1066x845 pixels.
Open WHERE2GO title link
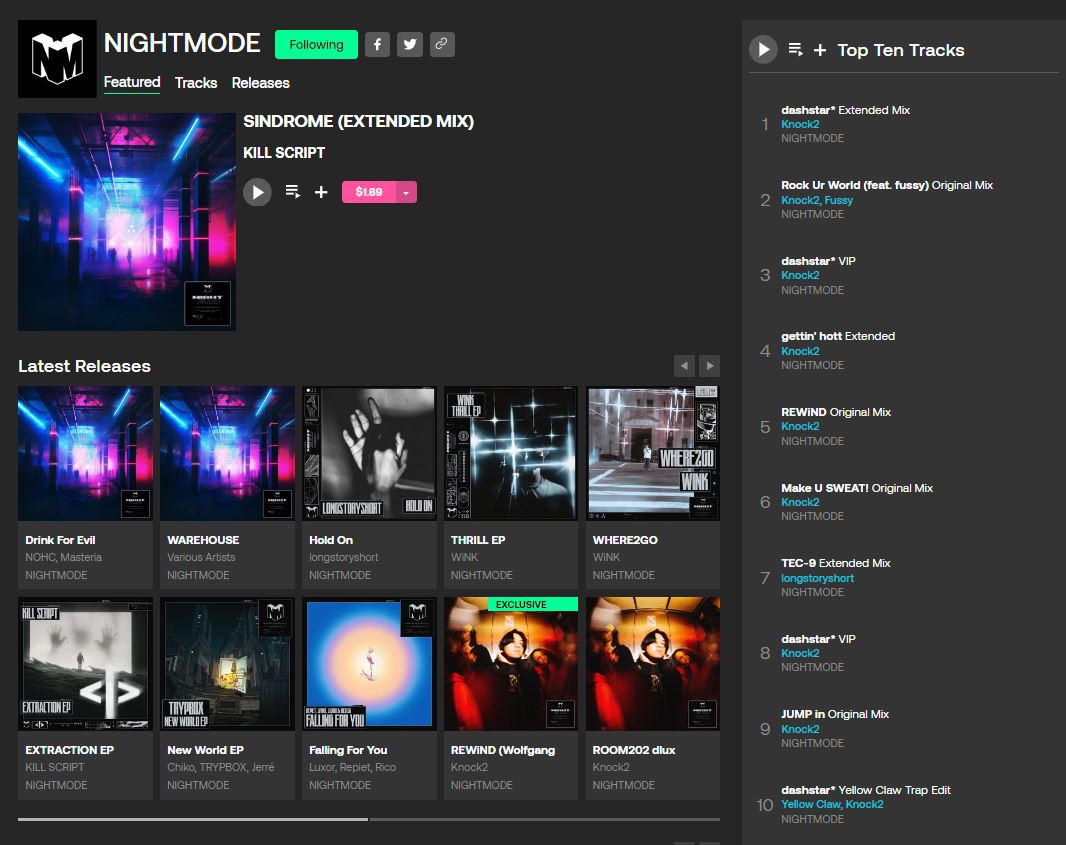point(625,540)
